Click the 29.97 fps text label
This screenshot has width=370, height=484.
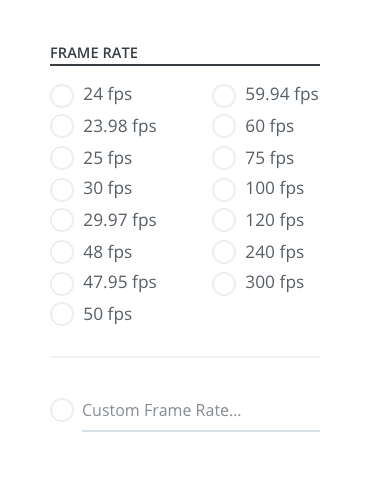[x=120, y=220]
